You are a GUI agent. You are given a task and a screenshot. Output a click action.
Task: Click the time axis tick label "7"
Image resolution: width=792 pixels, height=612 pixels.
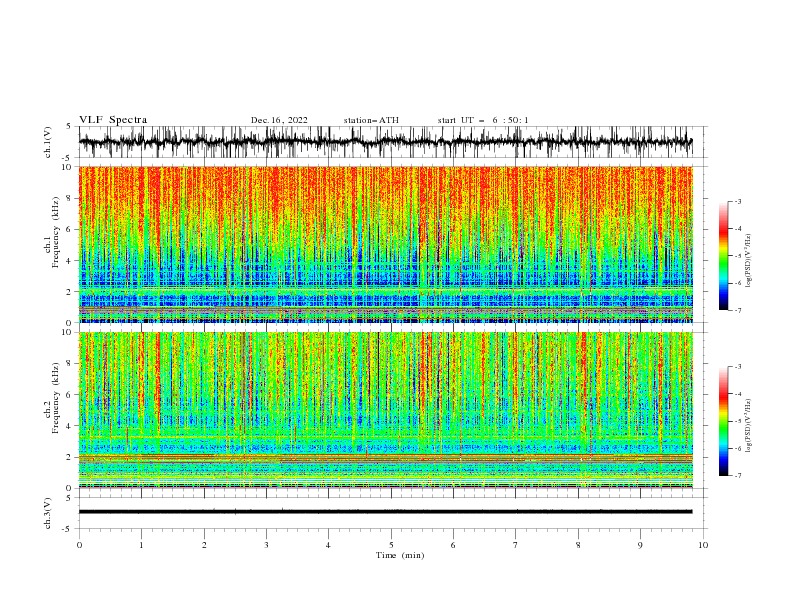click(516, 545)
